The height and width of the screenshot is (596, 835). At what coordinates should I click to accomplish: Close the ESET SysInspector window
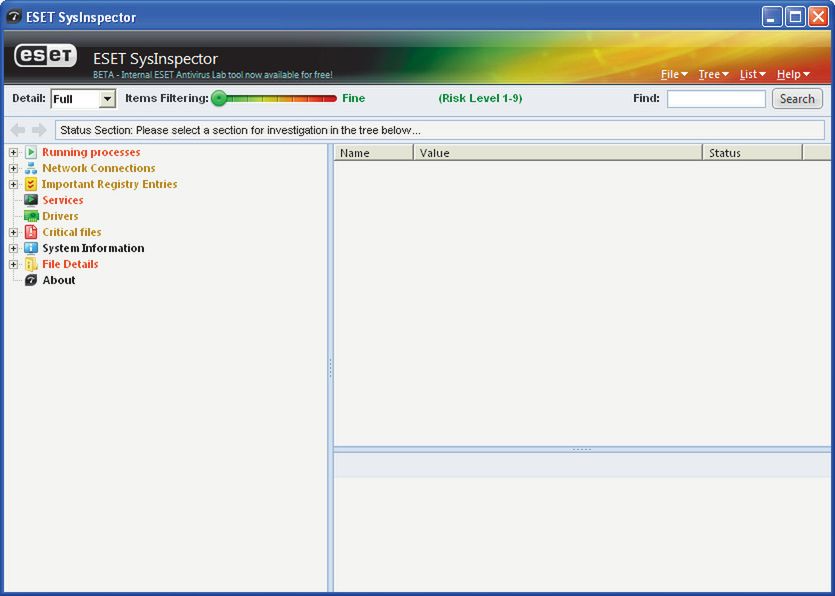[x=818, y=17]
